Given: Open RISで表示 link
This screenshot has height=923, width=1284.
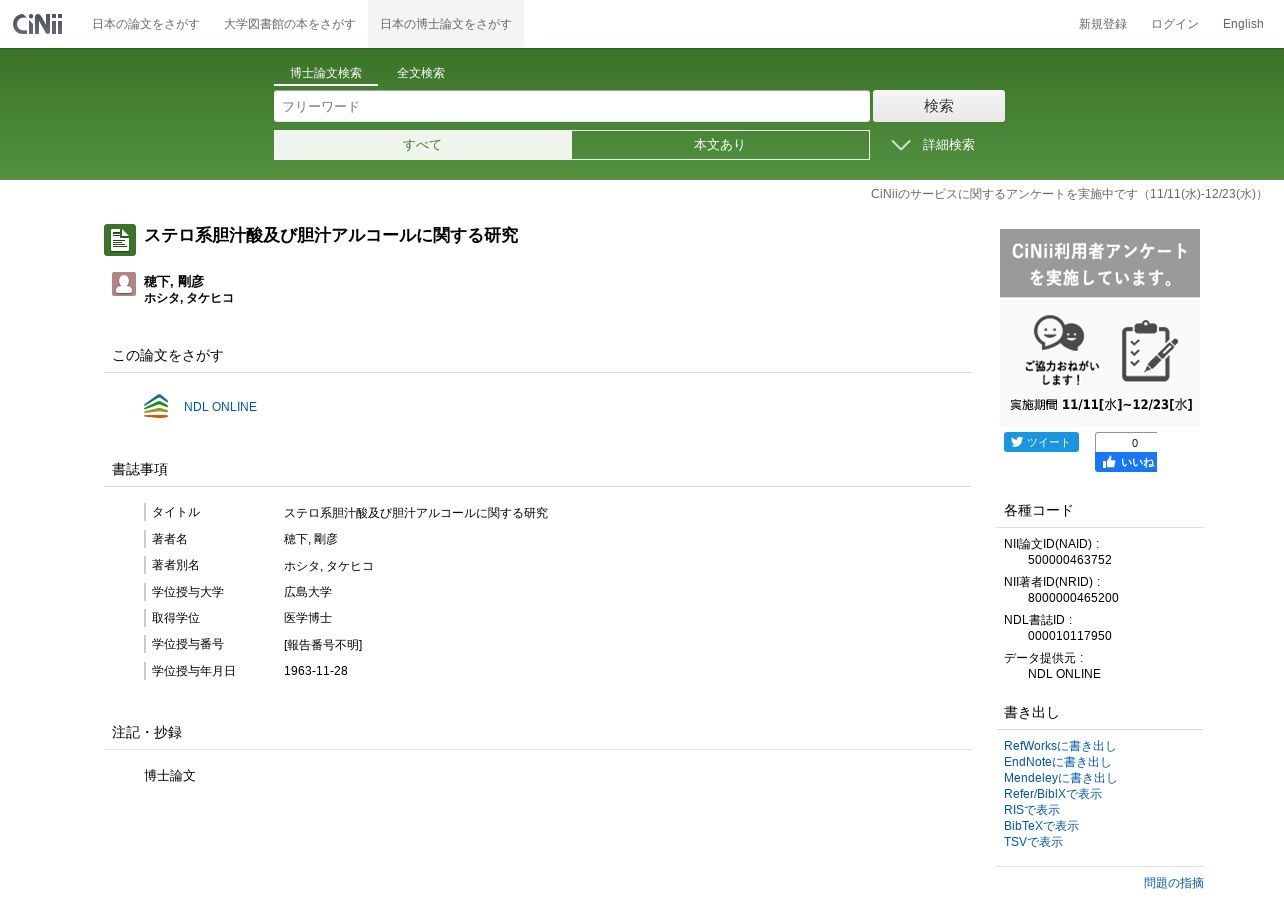Looking at the screenshot, I should (x=1032, y=810).
